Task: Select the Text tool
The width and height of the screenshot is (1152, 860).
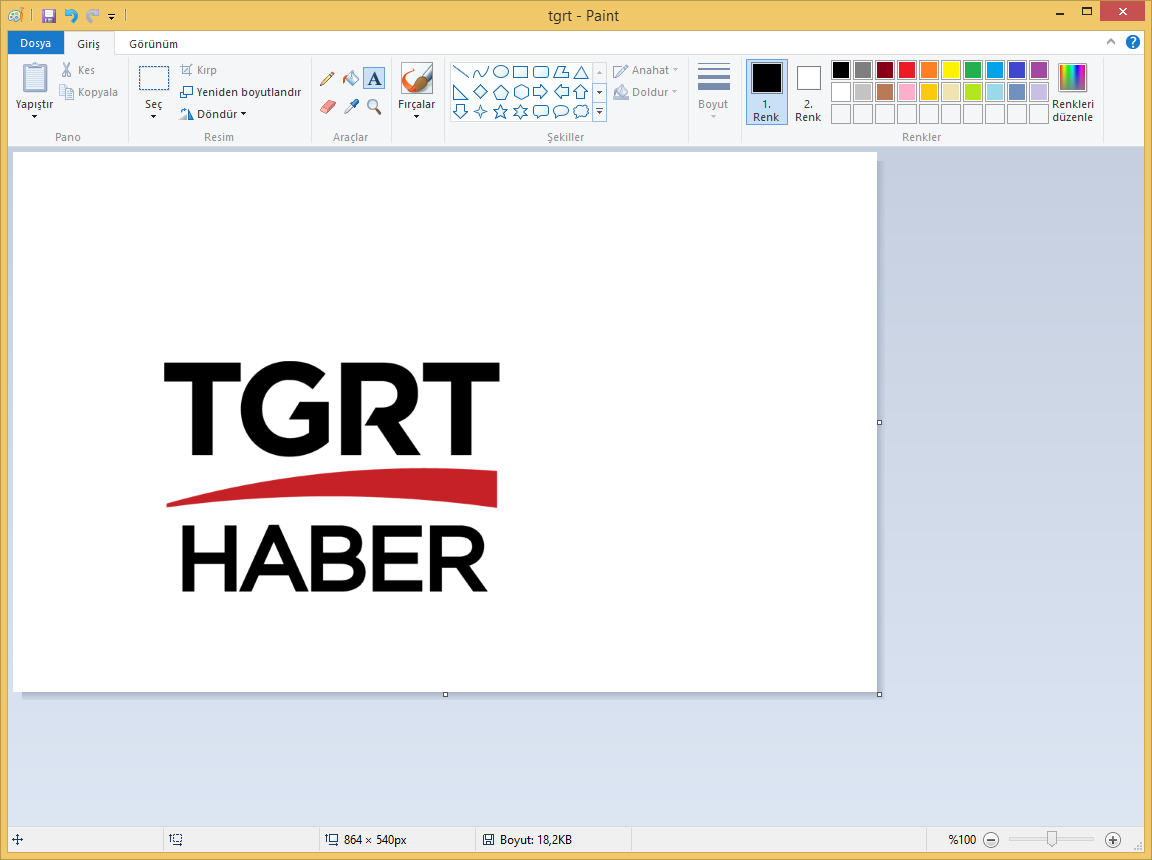Action: [374, 78]
